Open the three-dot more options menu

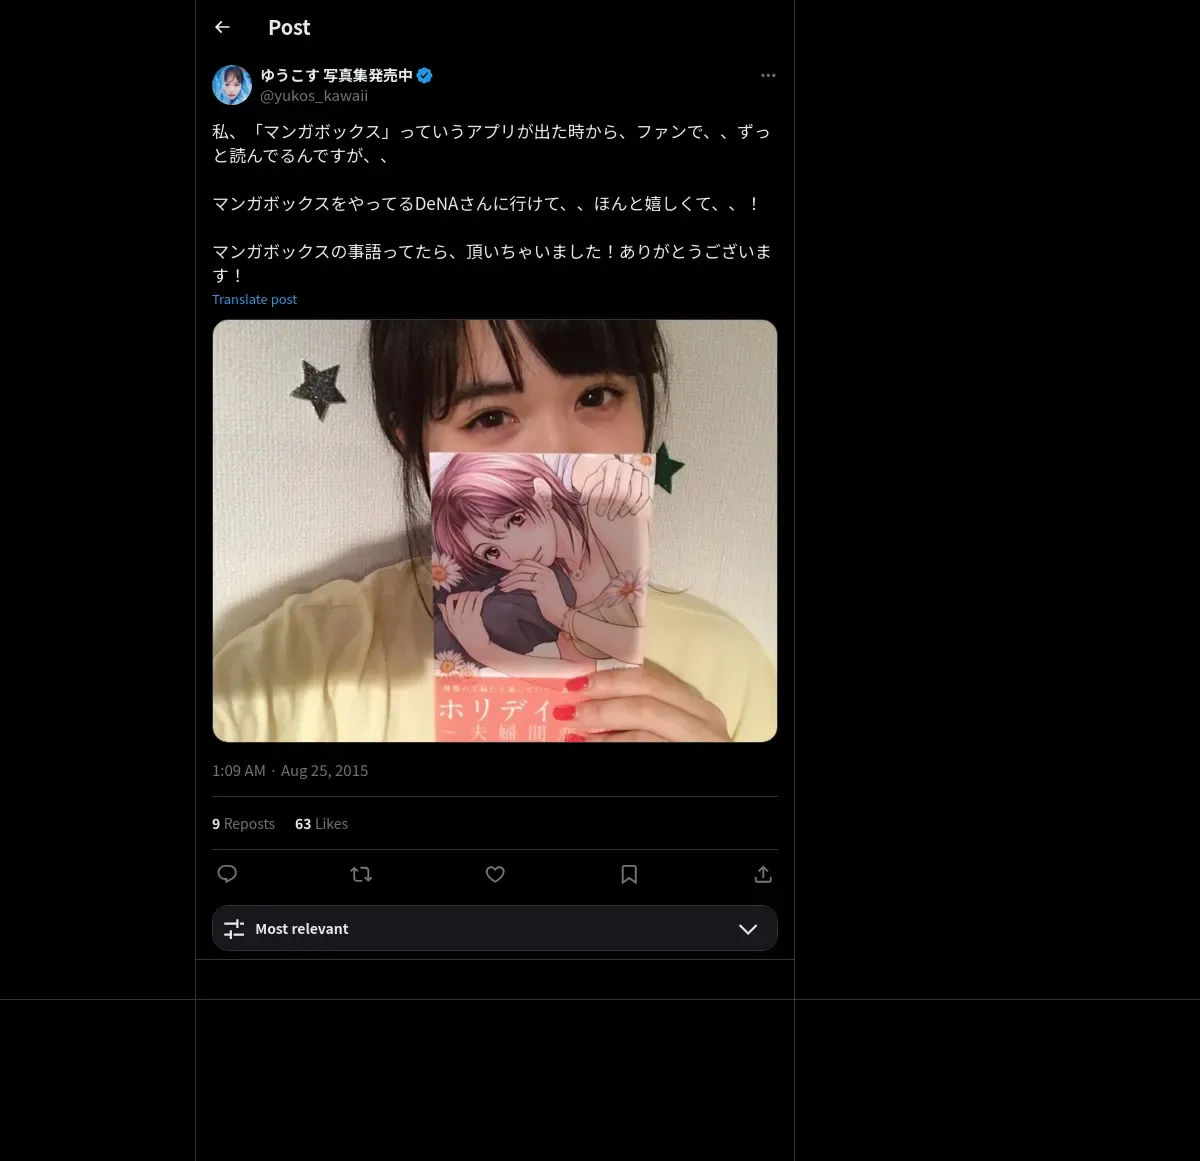tap(768, 75)
